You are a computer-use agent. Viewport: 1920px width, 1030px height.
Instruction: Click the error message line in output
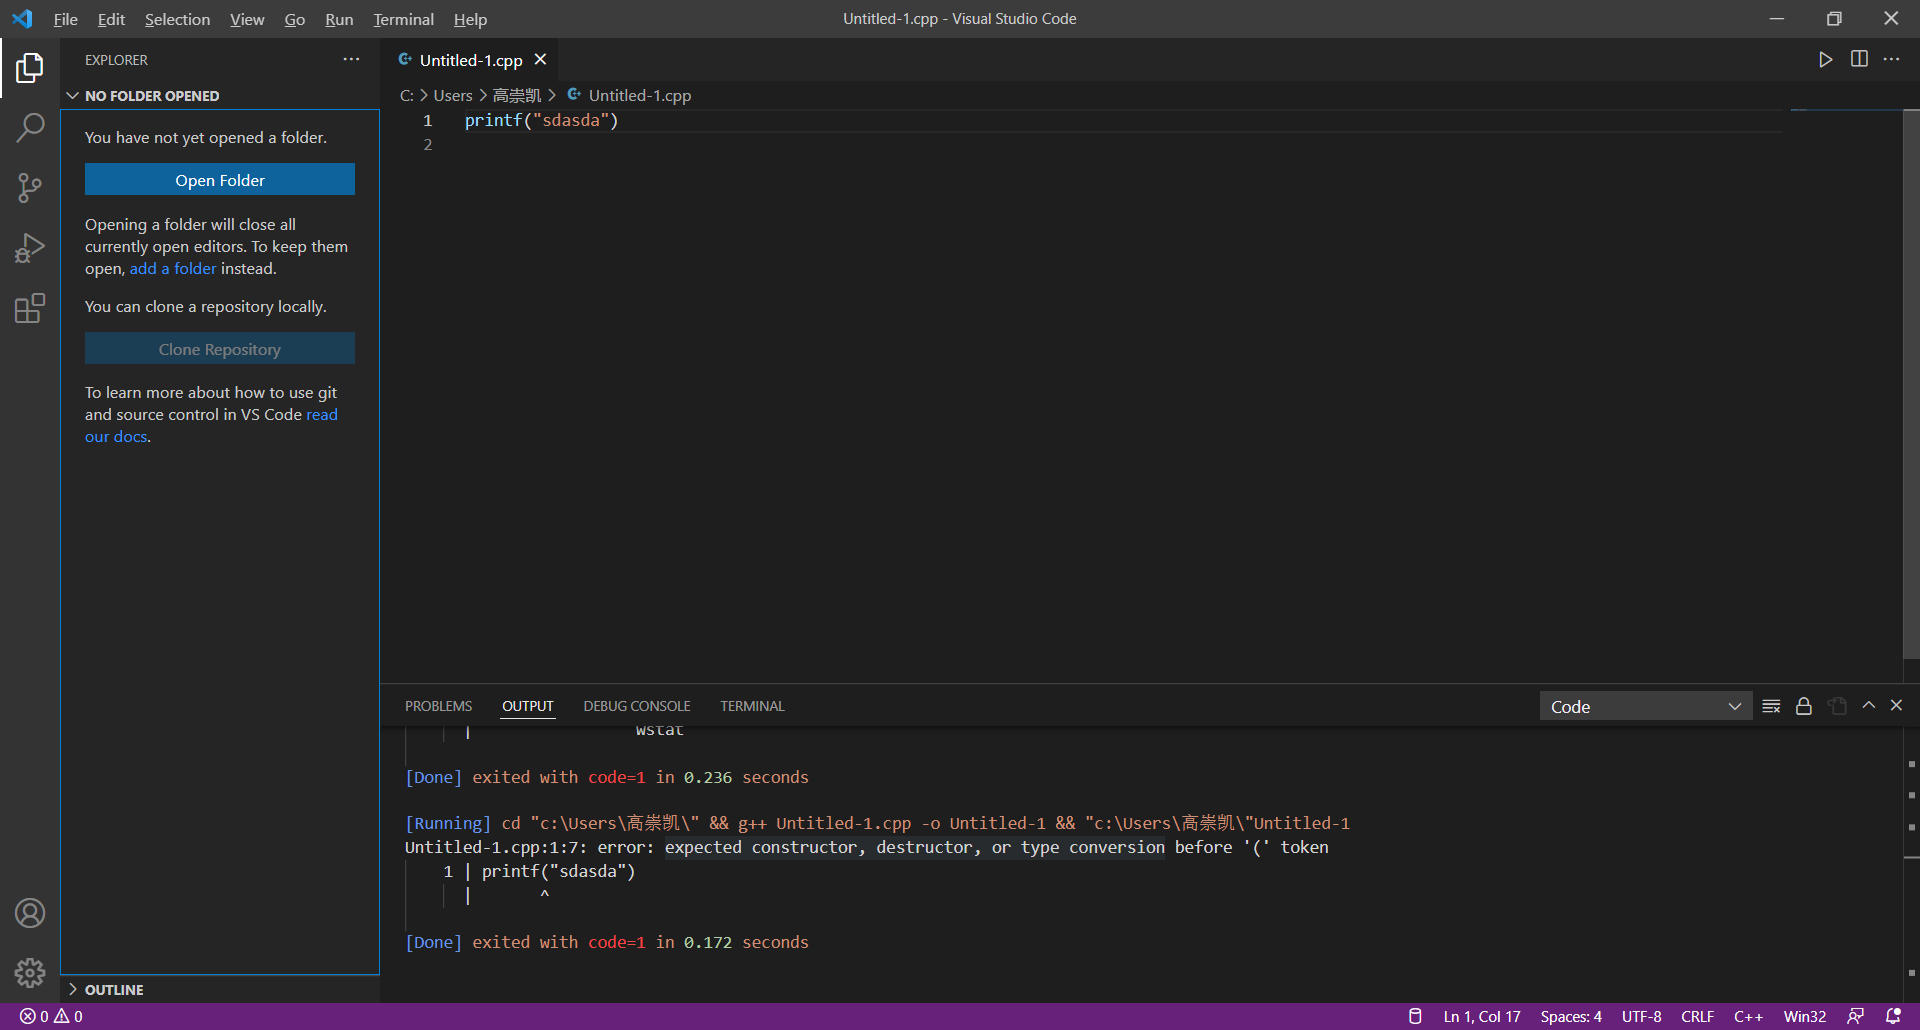point(866,847)
